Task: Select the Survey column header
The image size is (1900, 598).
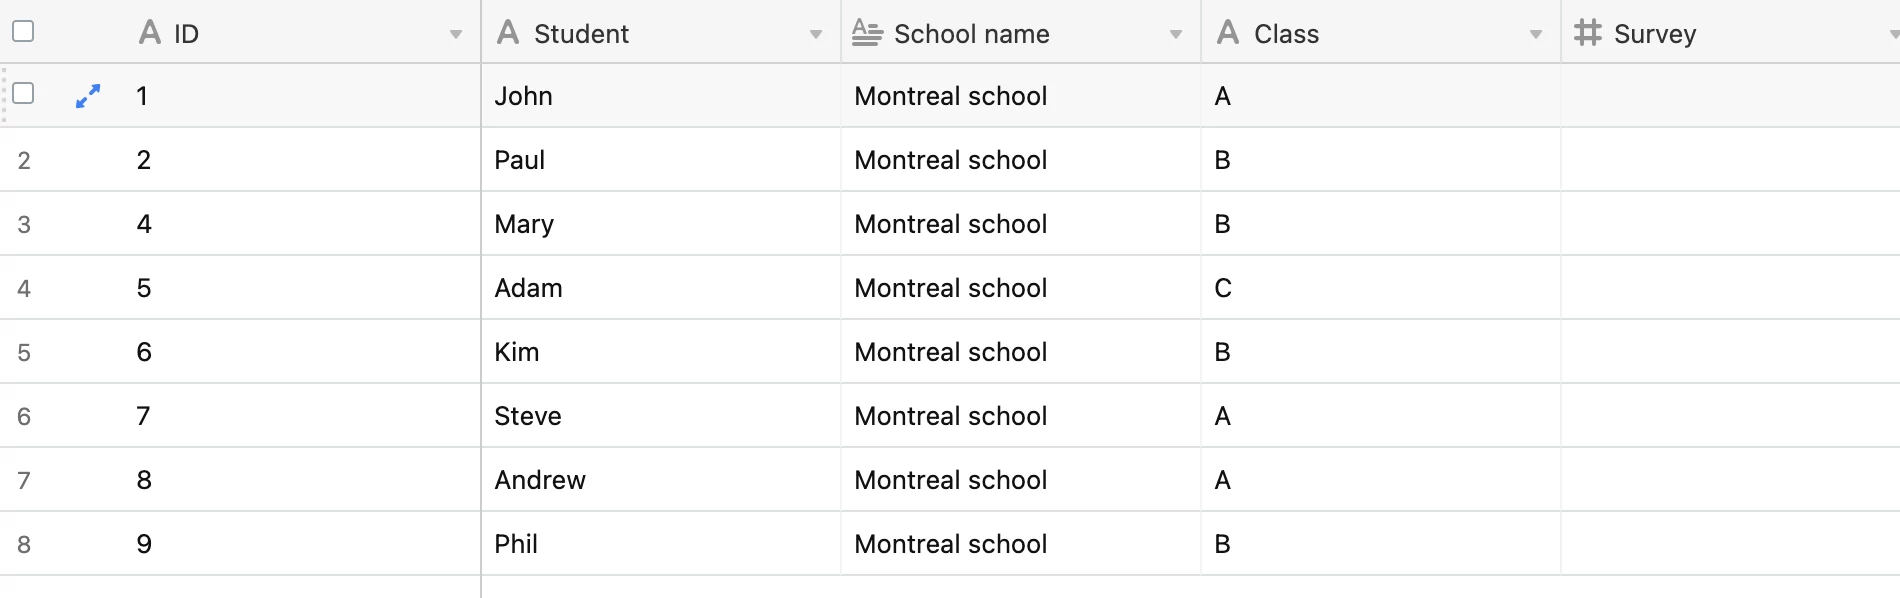Action: click(1731, 33)
